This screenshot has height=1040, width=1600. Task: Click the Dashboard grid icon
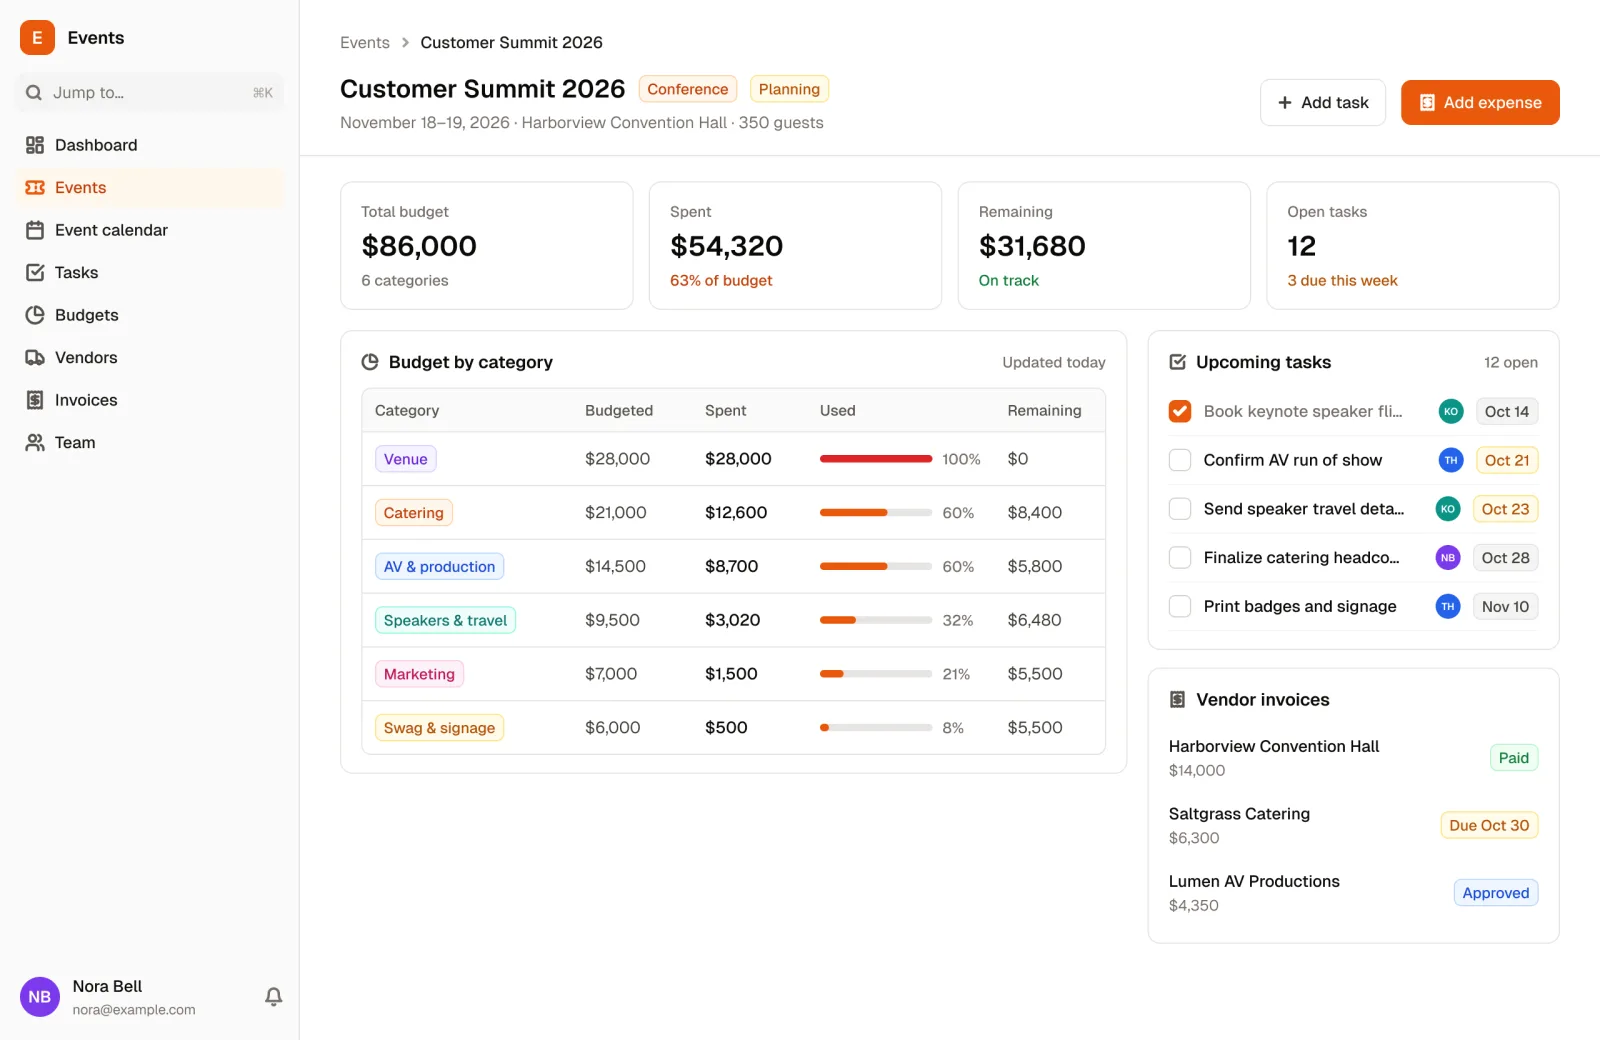pyautogui.click(x=35, y=145)
